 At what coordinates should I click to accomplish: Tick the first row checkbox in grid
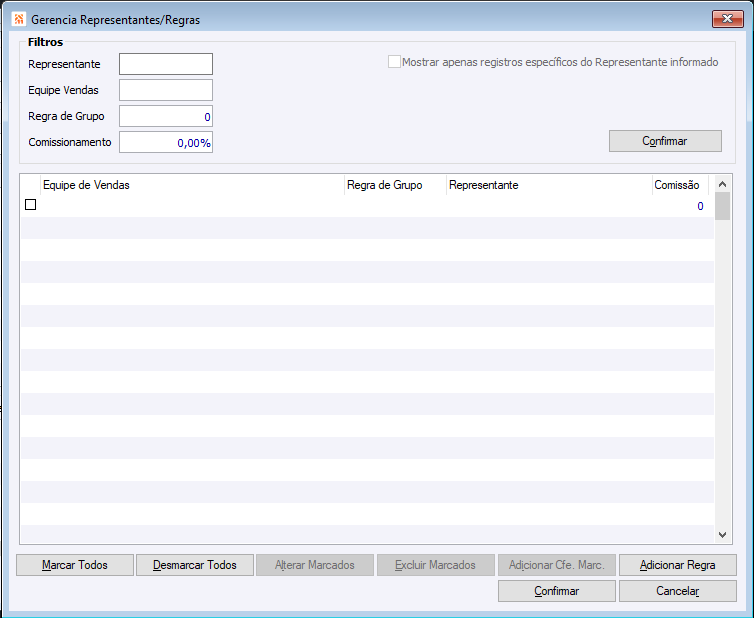[30, 205]
